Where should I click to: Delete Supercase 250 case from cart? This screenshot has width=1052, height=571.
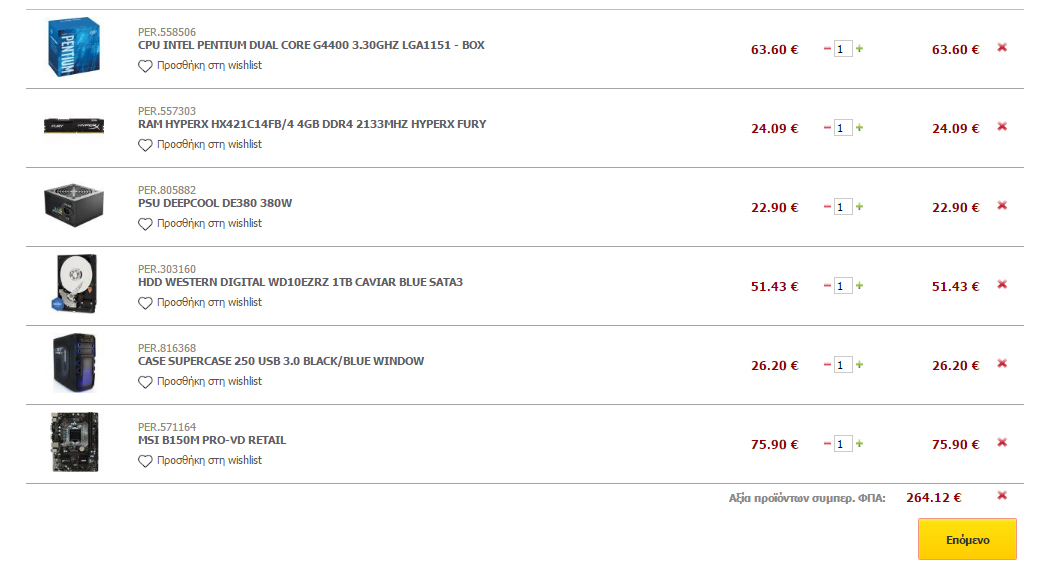click(x=1002, y=364)
